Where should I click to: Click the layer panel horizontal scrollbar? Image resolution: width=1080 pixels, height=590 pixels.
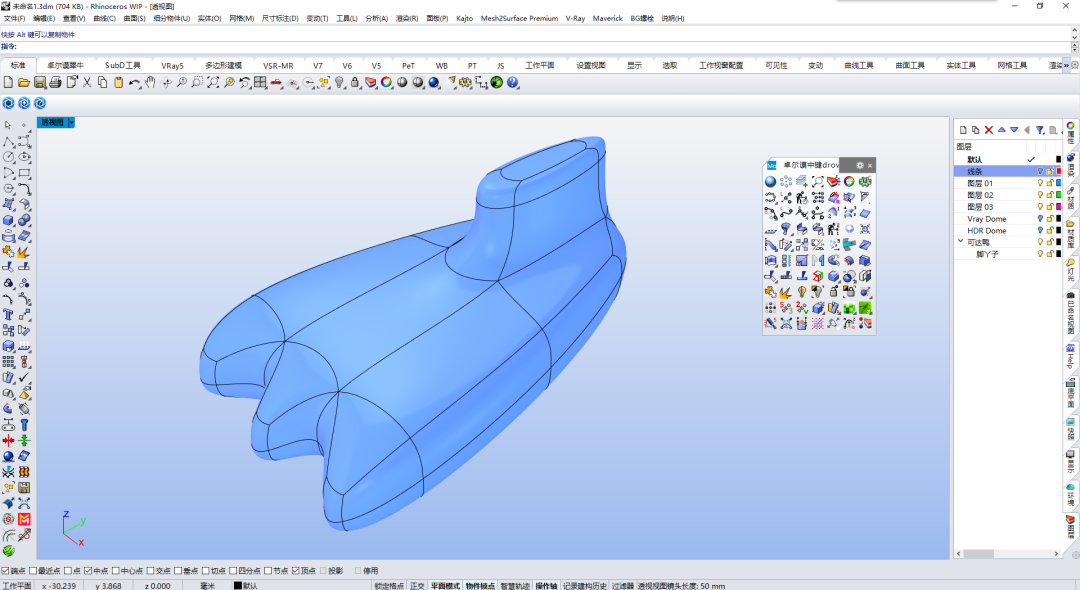point(1007,554)
